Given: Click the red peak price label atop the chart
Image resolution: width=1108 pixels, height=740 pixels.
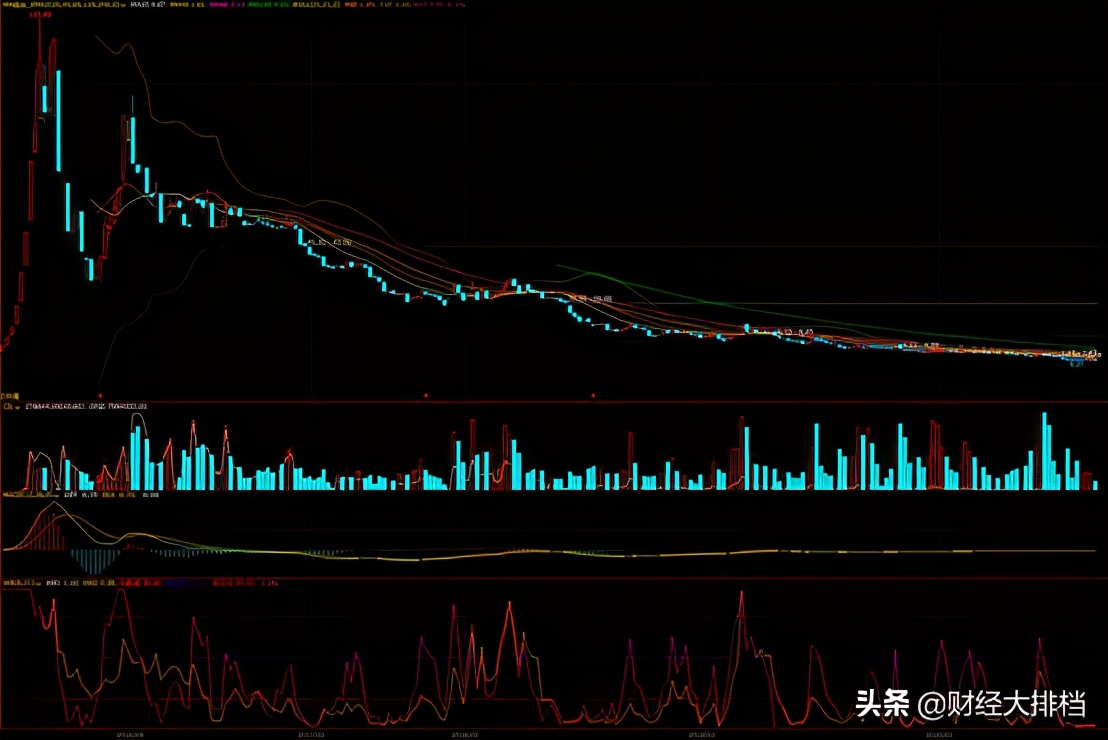Looking at the screenshot, I should (41, 14).
